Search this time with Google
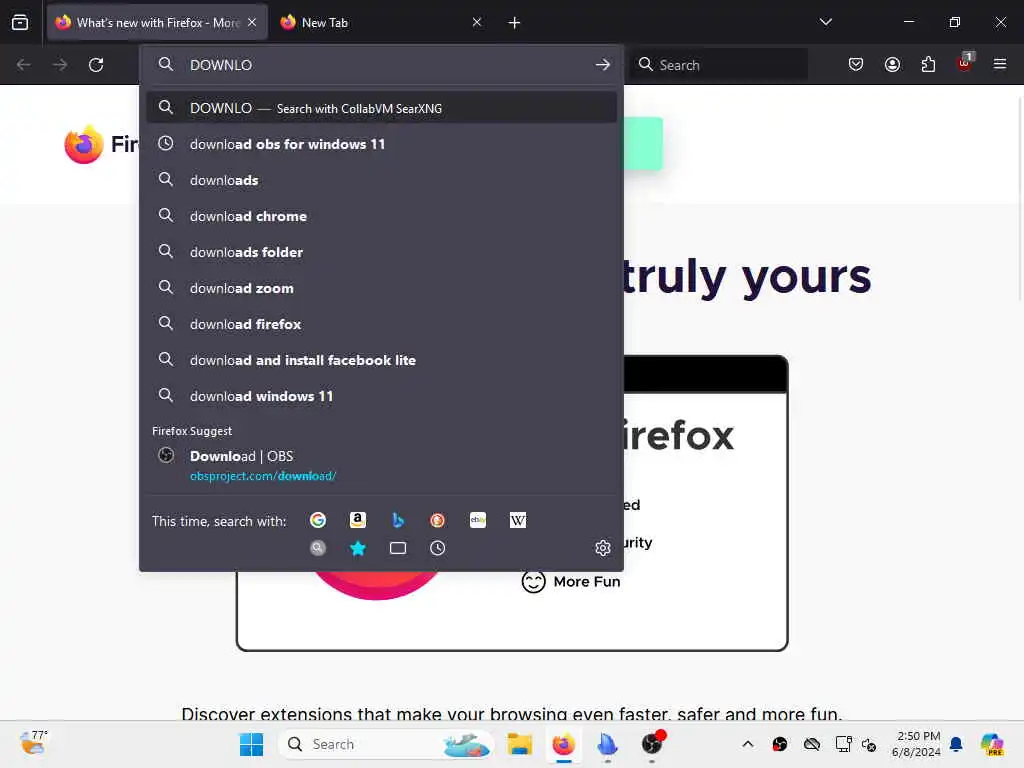This screenshot has width=1024, height=768. (318, 520)
